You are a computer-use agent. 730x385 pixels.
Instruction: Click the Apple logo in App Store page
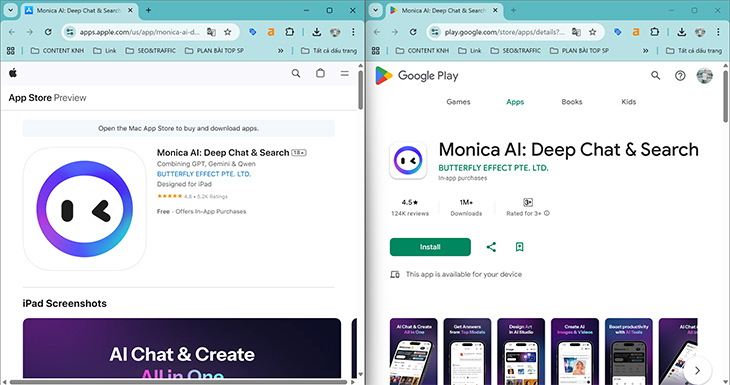13,73
